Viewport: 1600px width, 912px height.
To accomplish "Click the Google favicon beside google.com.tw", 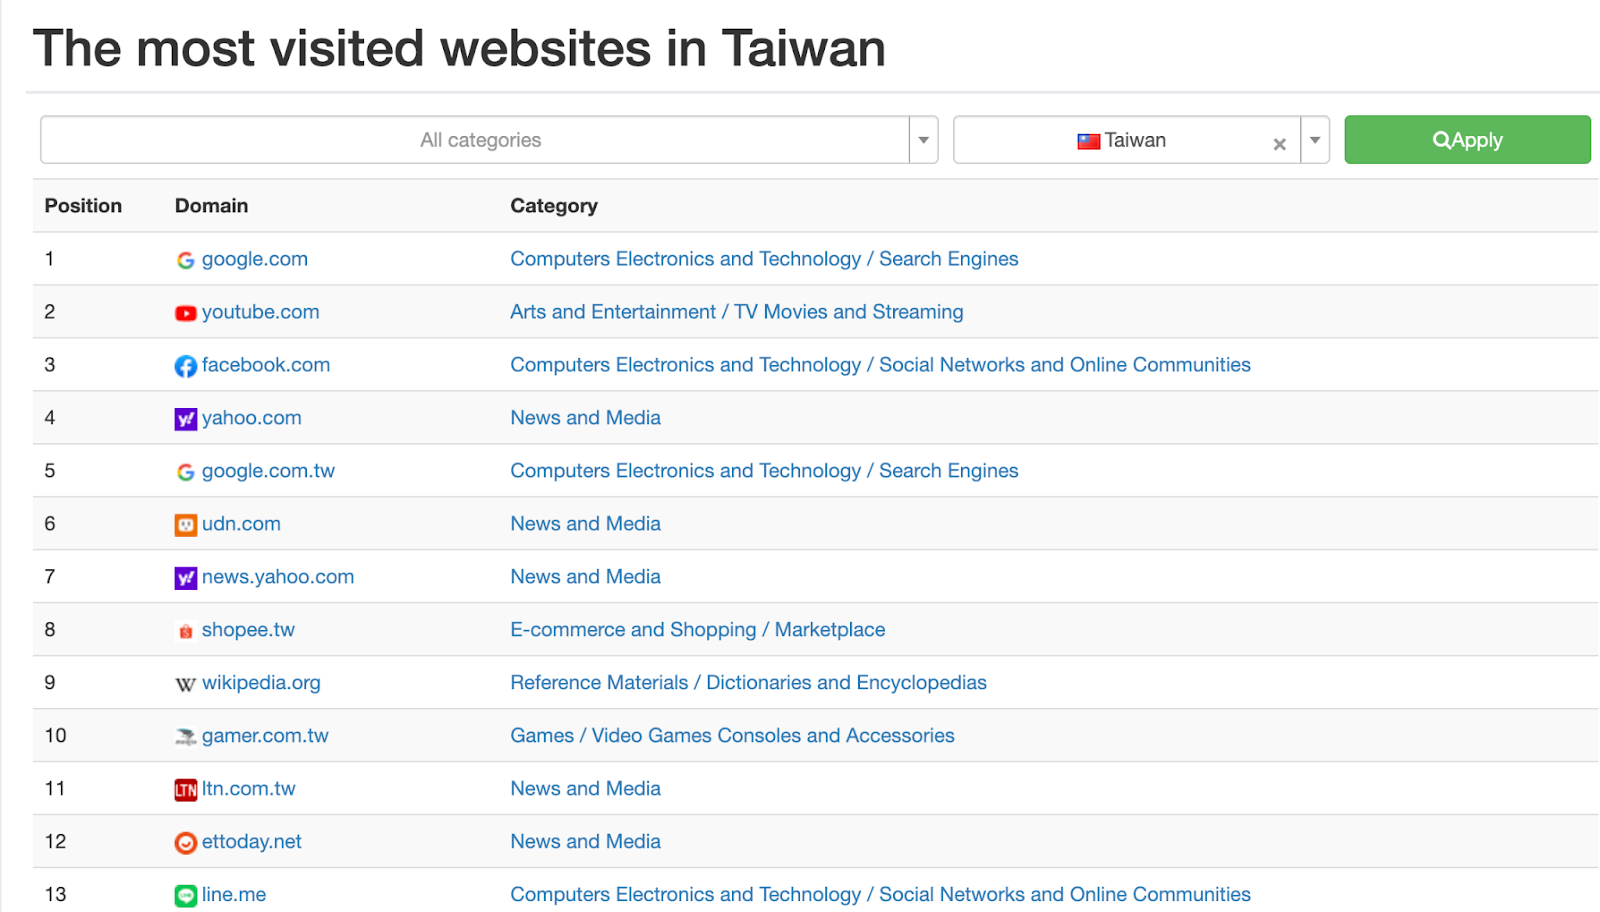I will tap(186, 472).
